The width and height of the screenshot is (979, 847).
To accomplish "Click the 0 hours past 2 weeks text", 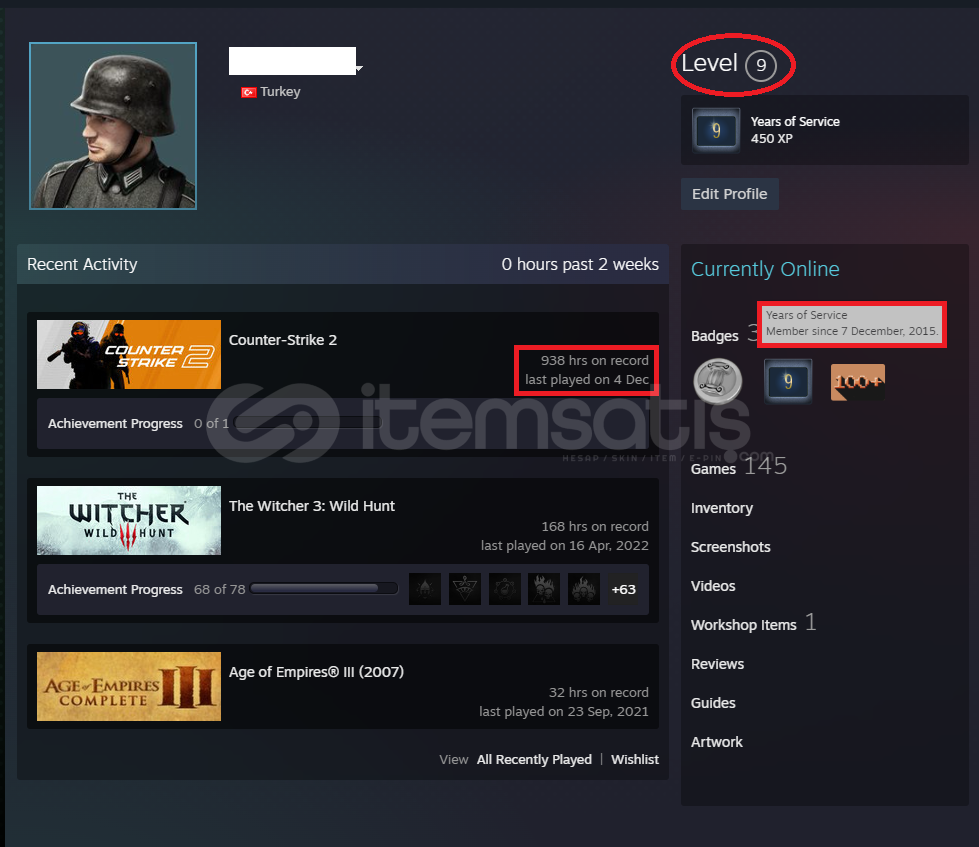I will 580,265.
